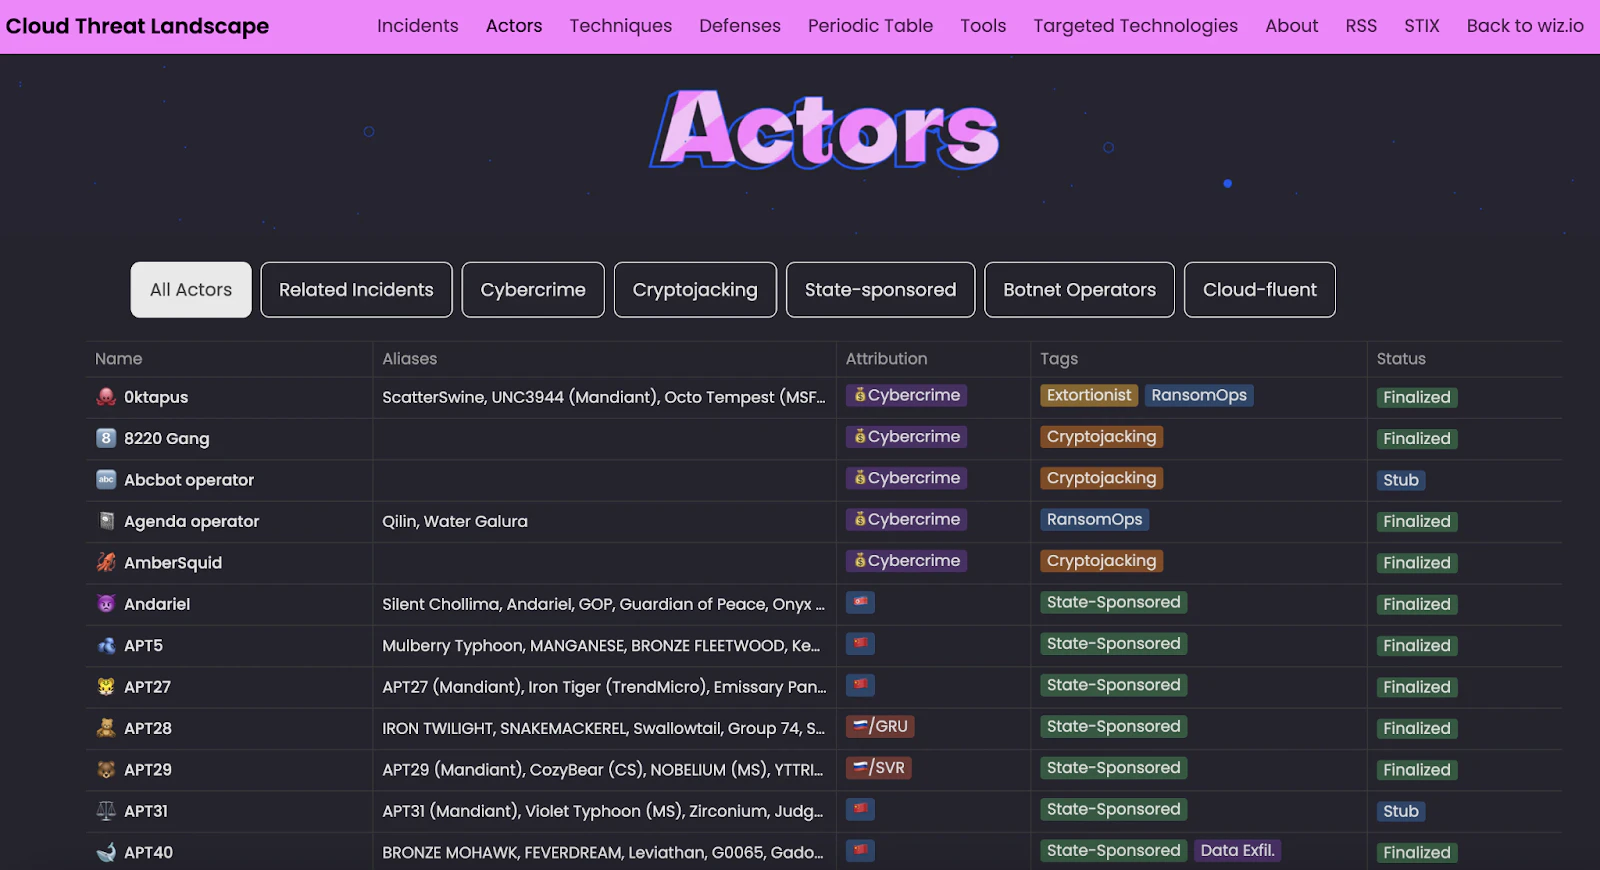This screenshot has width=1600, height=870.
Task: Click the Agenda operator notebook icon
Action: pos(106,521)
